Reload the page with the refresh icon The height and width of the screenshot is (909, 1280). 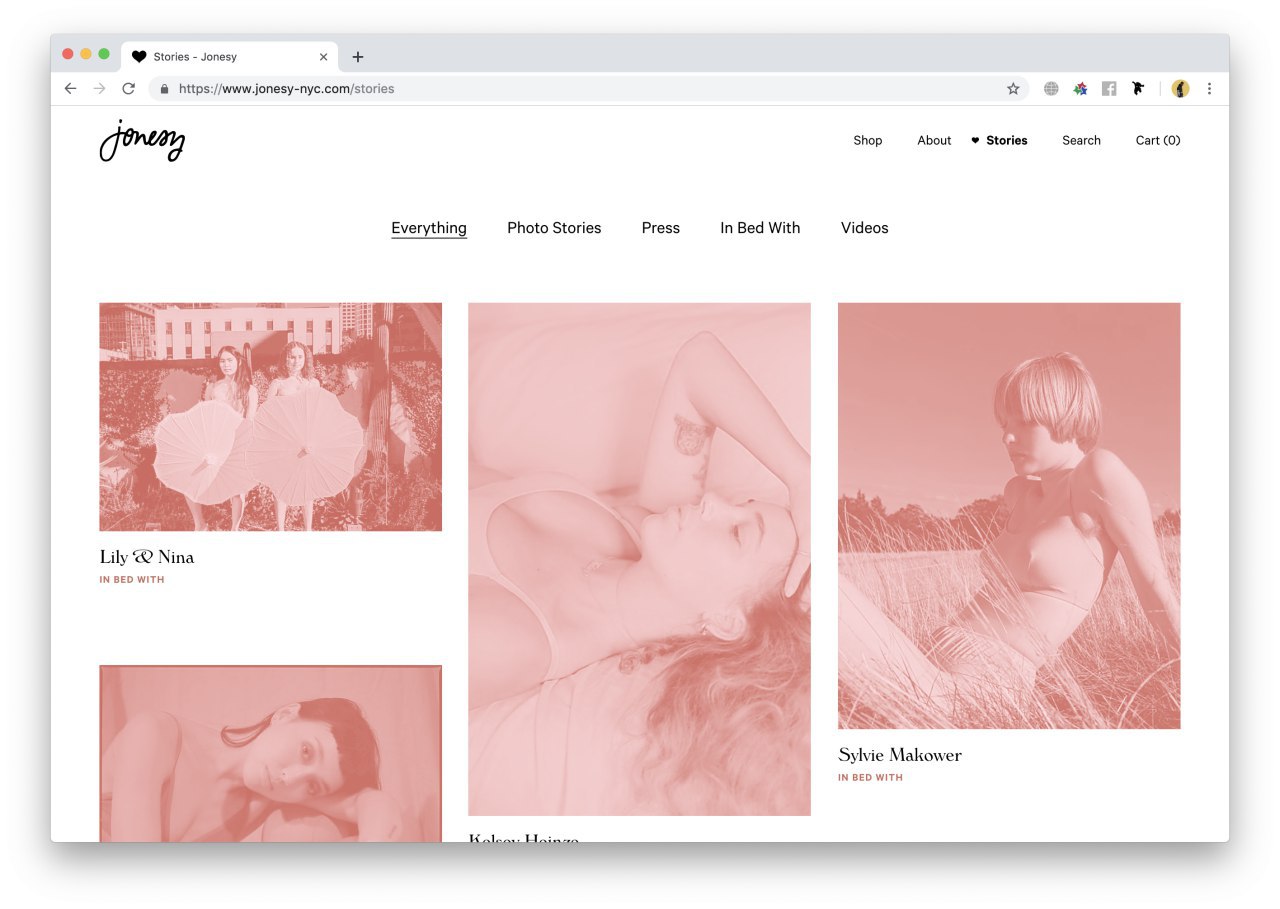click(x=128, y=88)
